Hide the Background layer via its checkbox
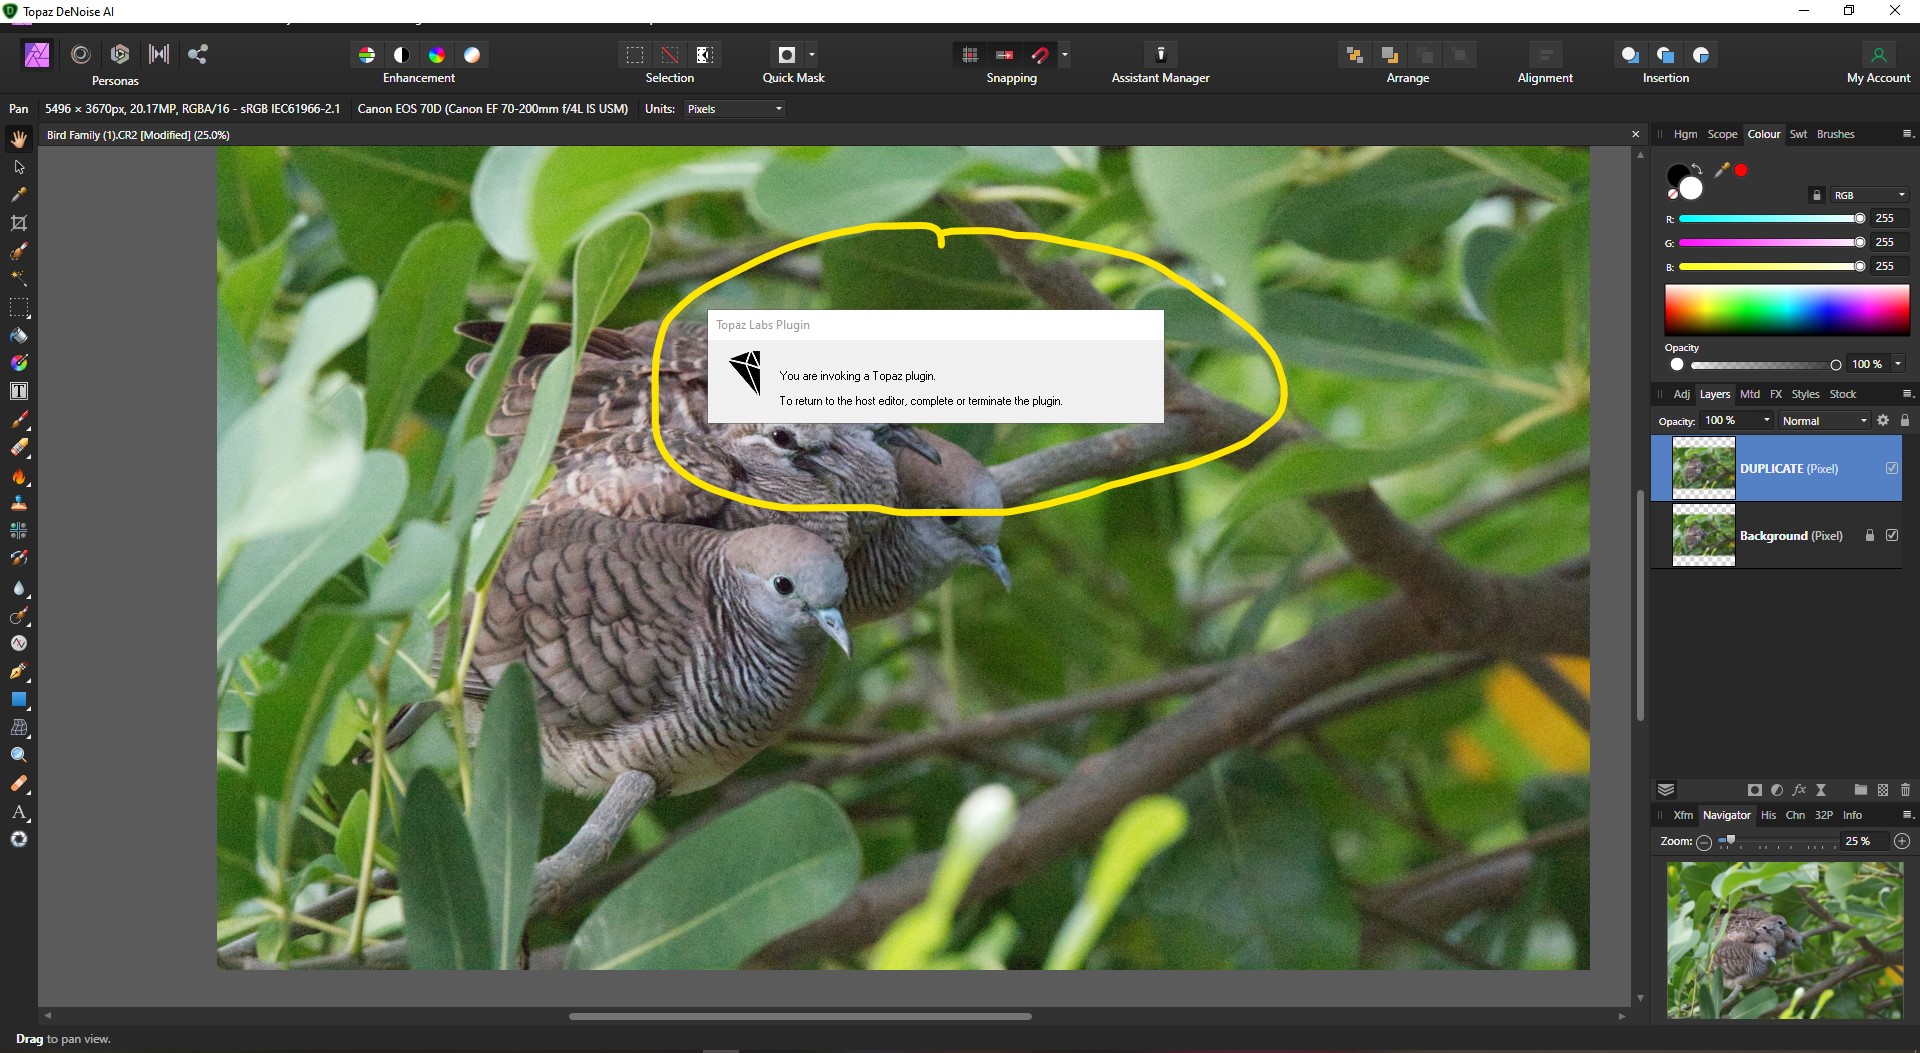The image size is (1920, 1053). 1893,536
